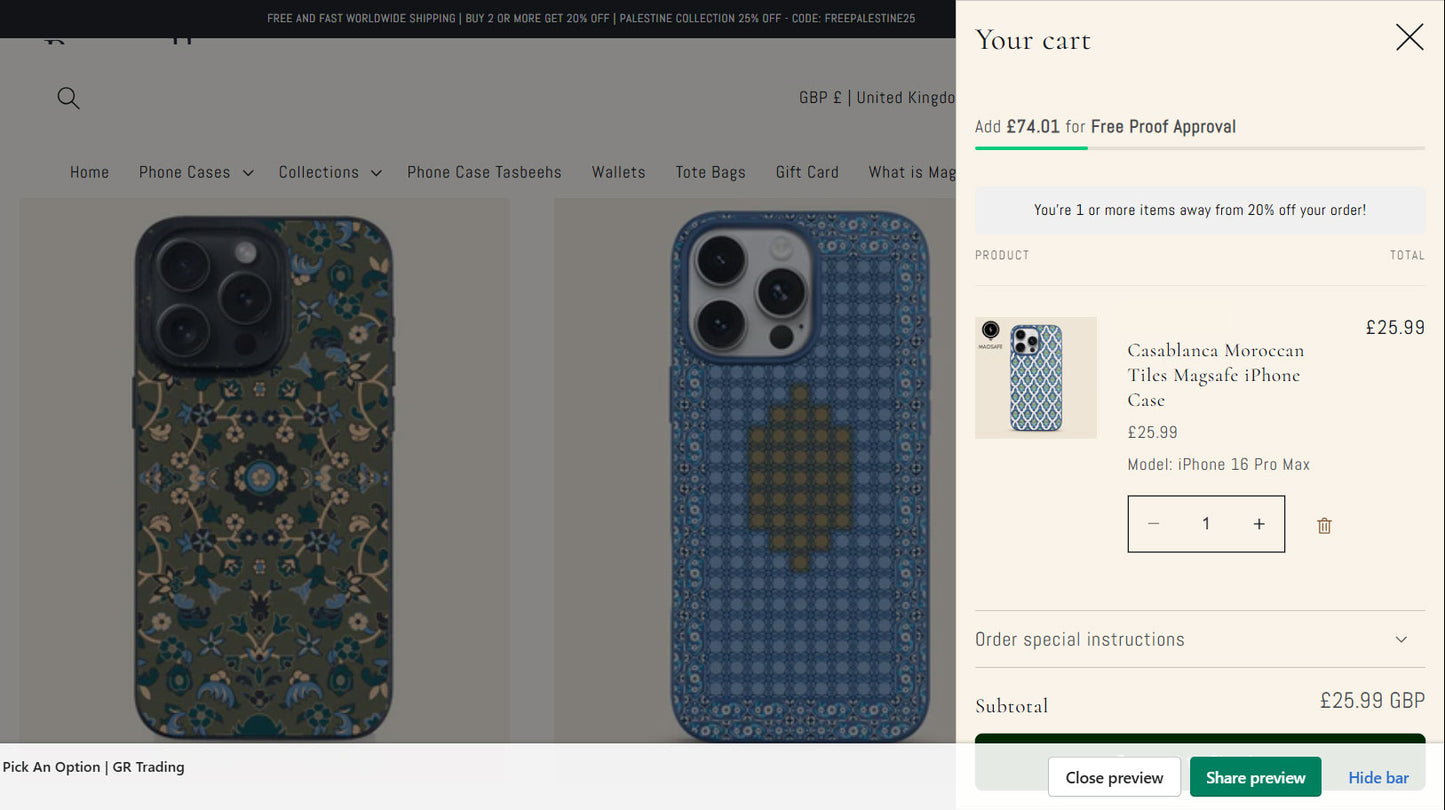Click the Casablanca case thumbnail in cart
The image size is (1445, 810).
point(1036,377)
